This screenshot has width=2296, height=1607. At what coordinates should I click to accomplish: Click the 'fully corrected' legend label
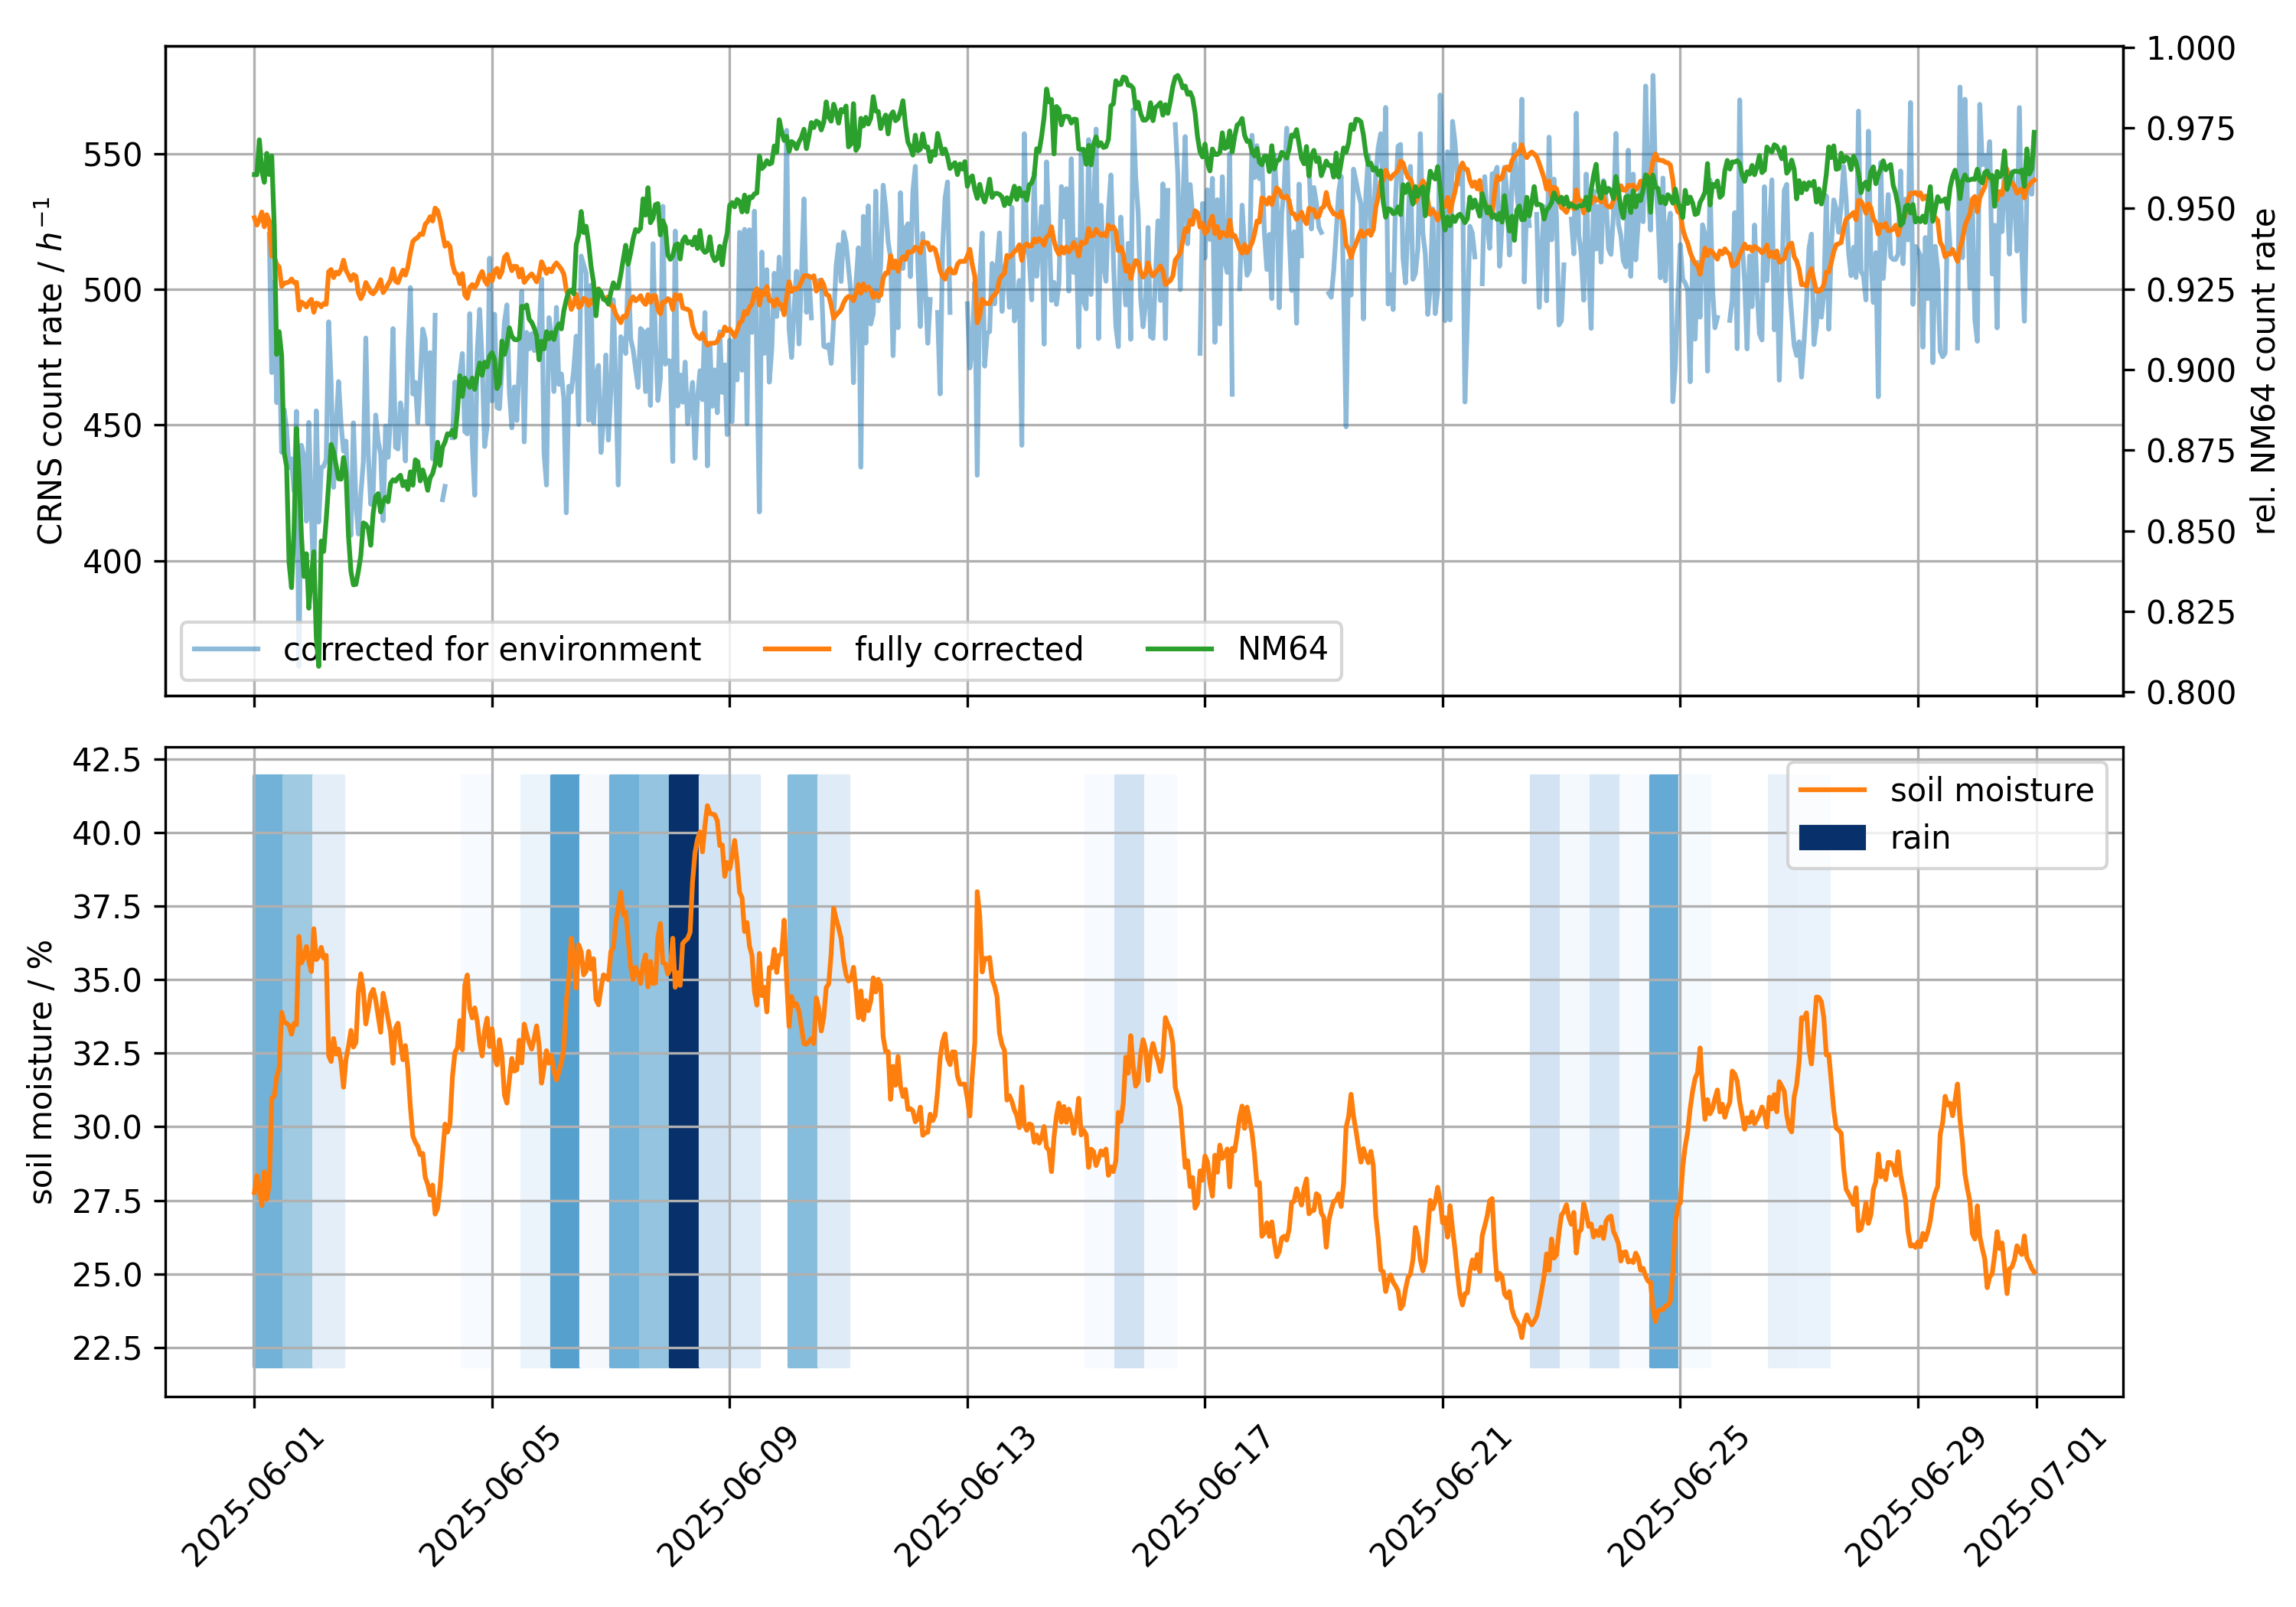[x=968, y=650]
